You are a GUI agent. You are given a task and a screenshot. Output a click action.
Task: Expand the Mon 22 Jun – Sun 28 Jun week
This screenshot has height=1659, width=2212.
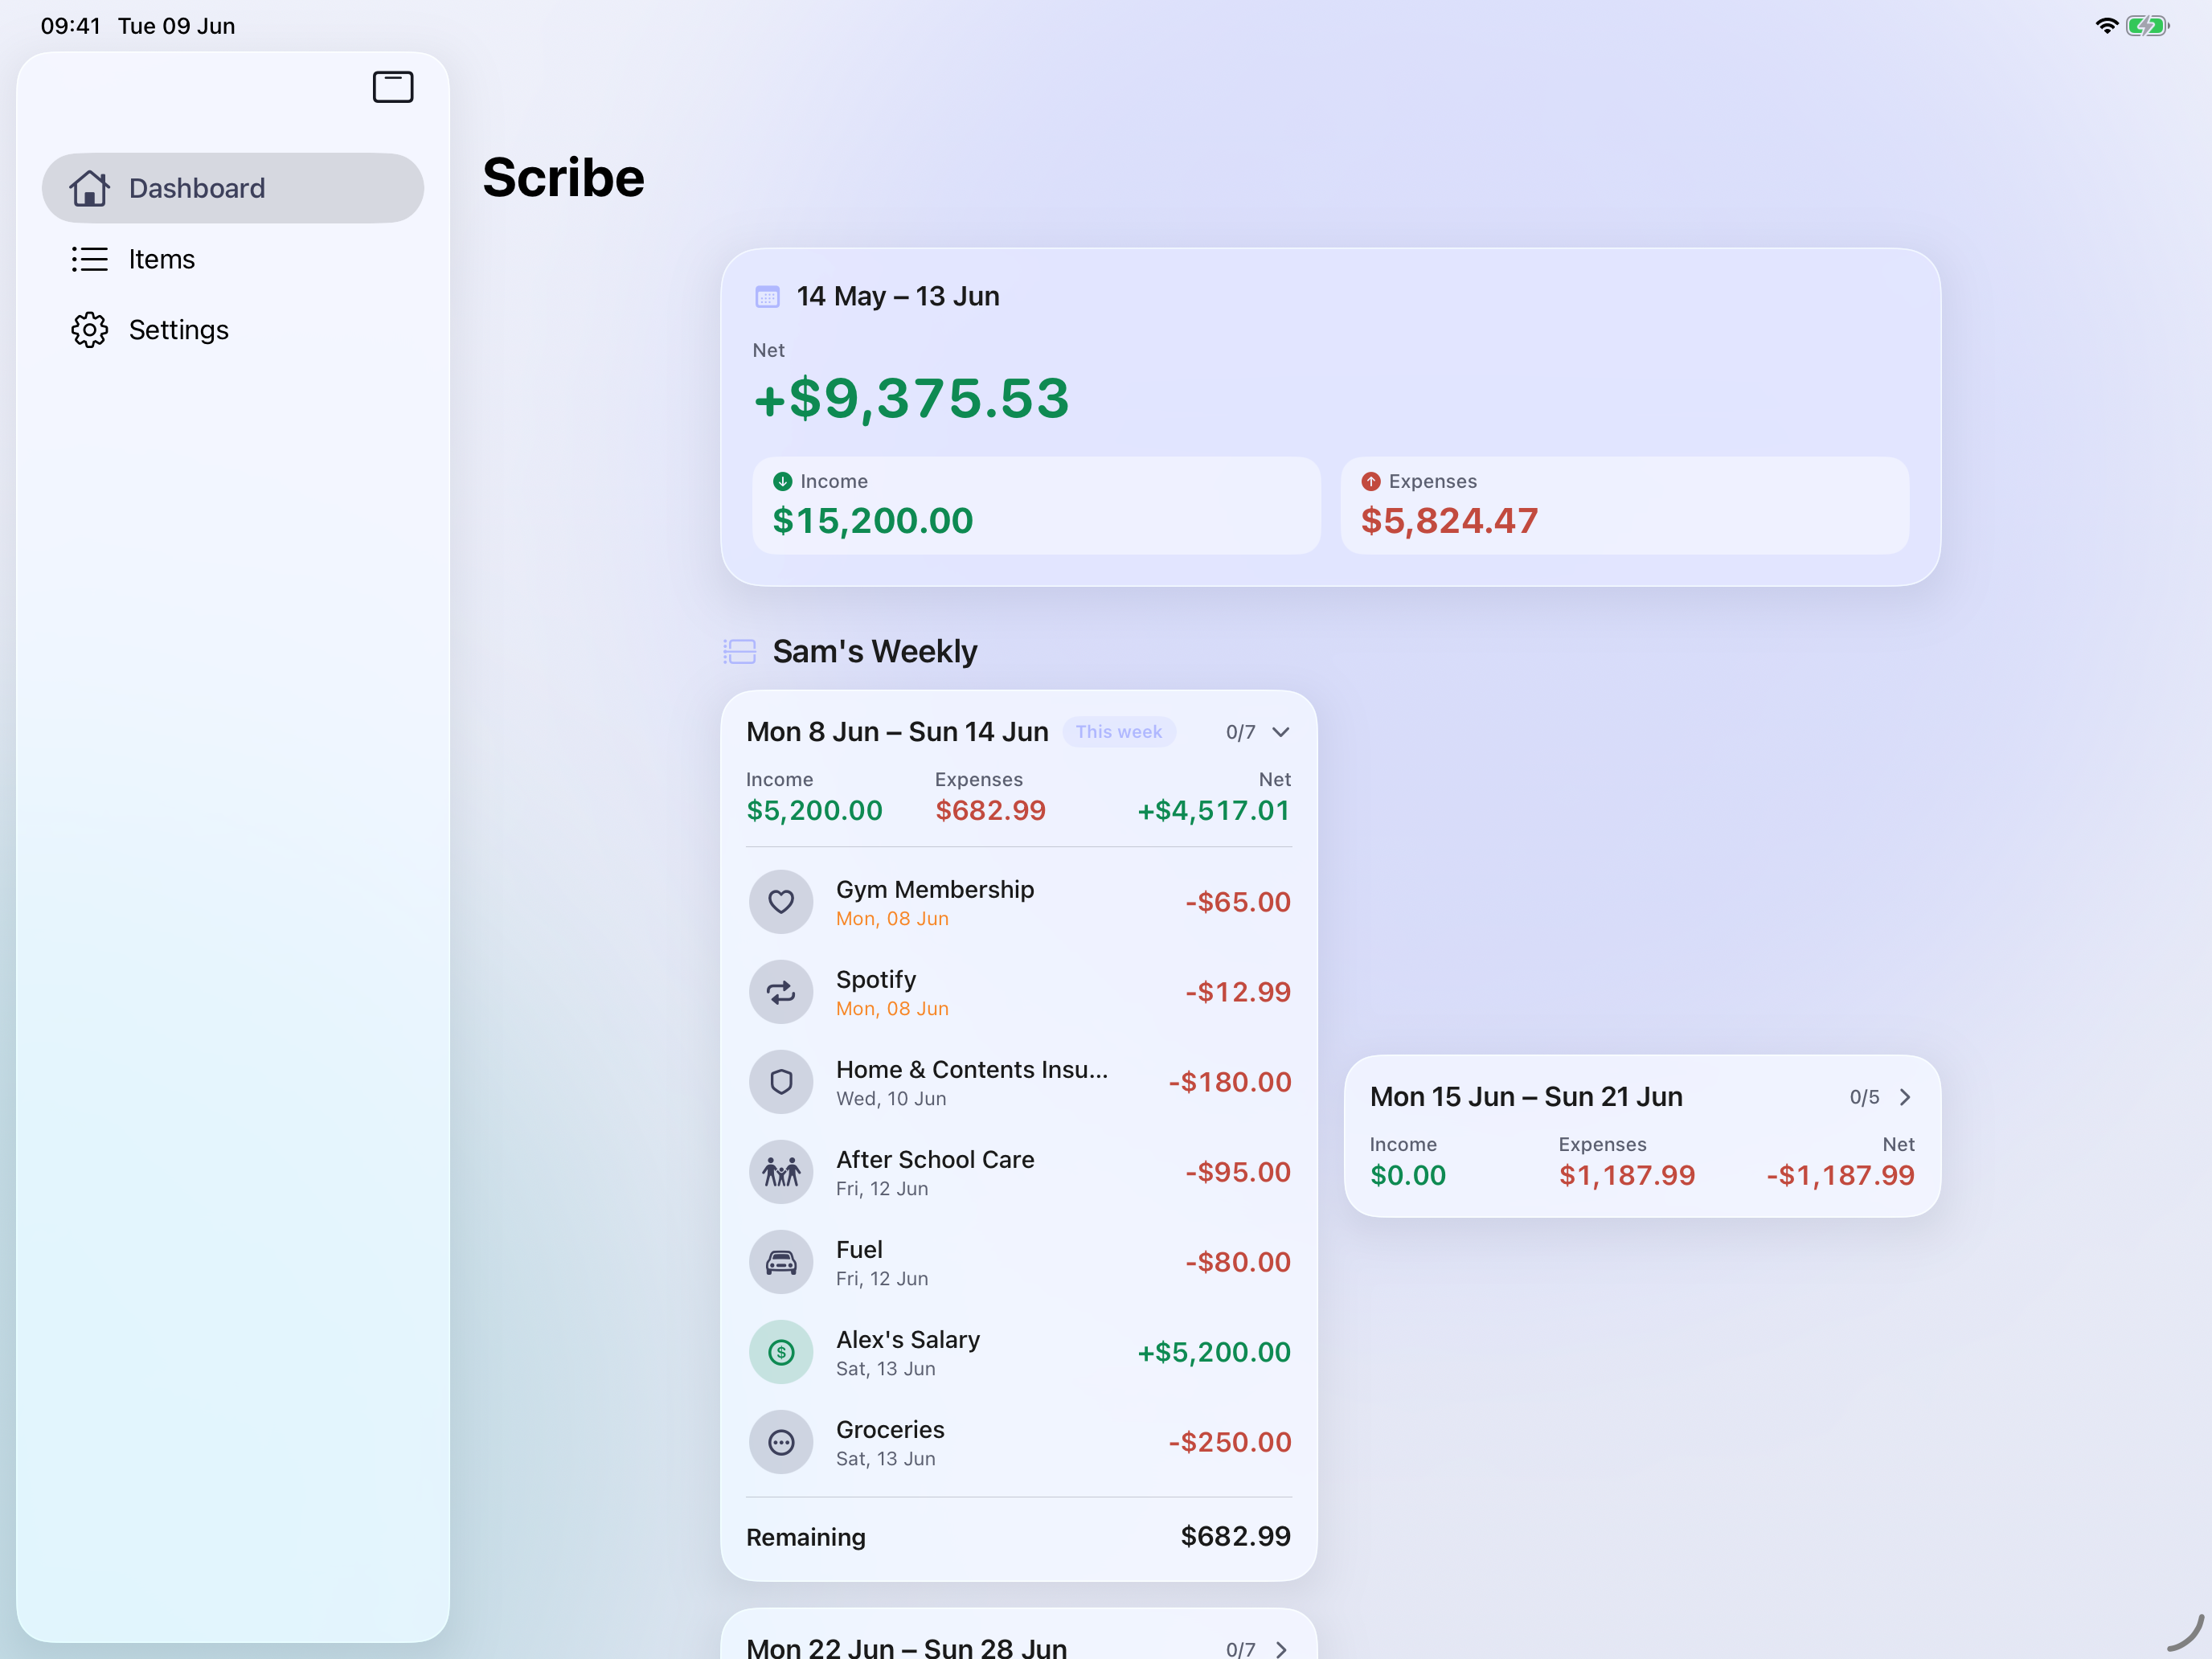(x=1281, y=1649)
